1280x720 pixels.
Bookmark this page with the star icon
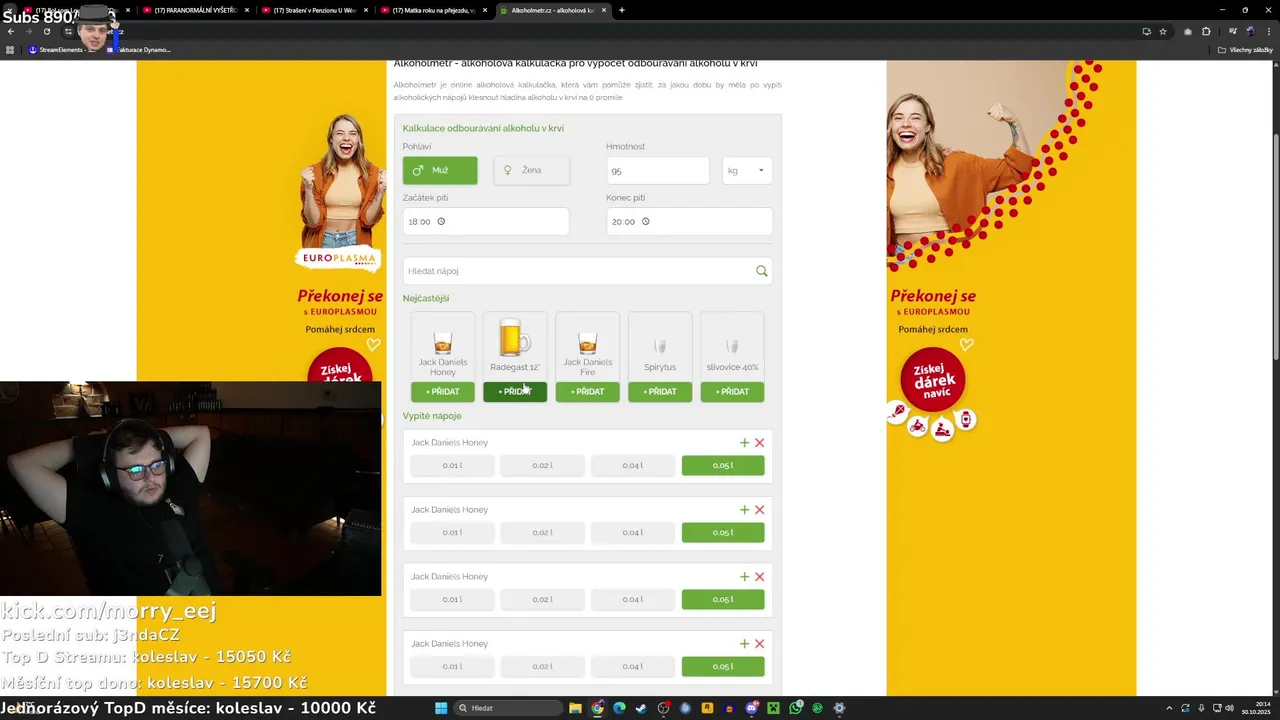click(1163, 31)
